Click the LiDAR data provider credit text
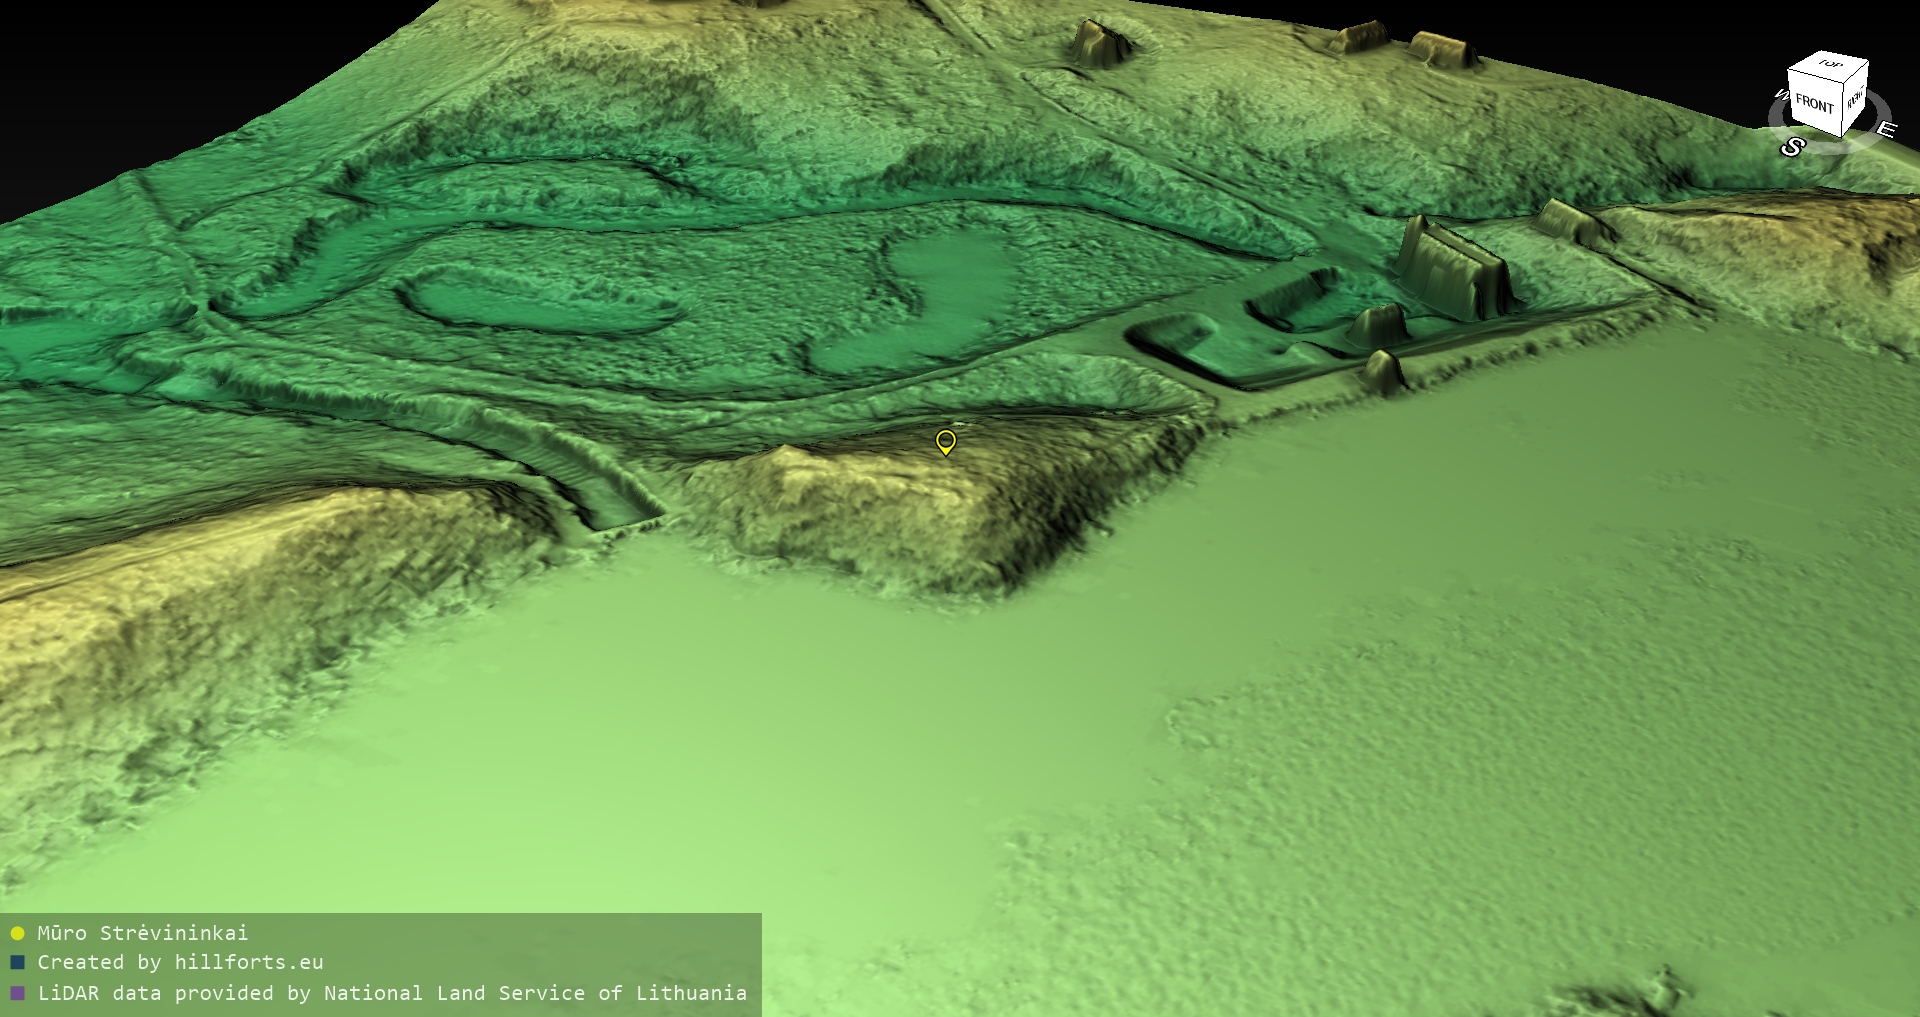The height and width of the screenshot is (1017, 1920). click(x=392, y=993)
